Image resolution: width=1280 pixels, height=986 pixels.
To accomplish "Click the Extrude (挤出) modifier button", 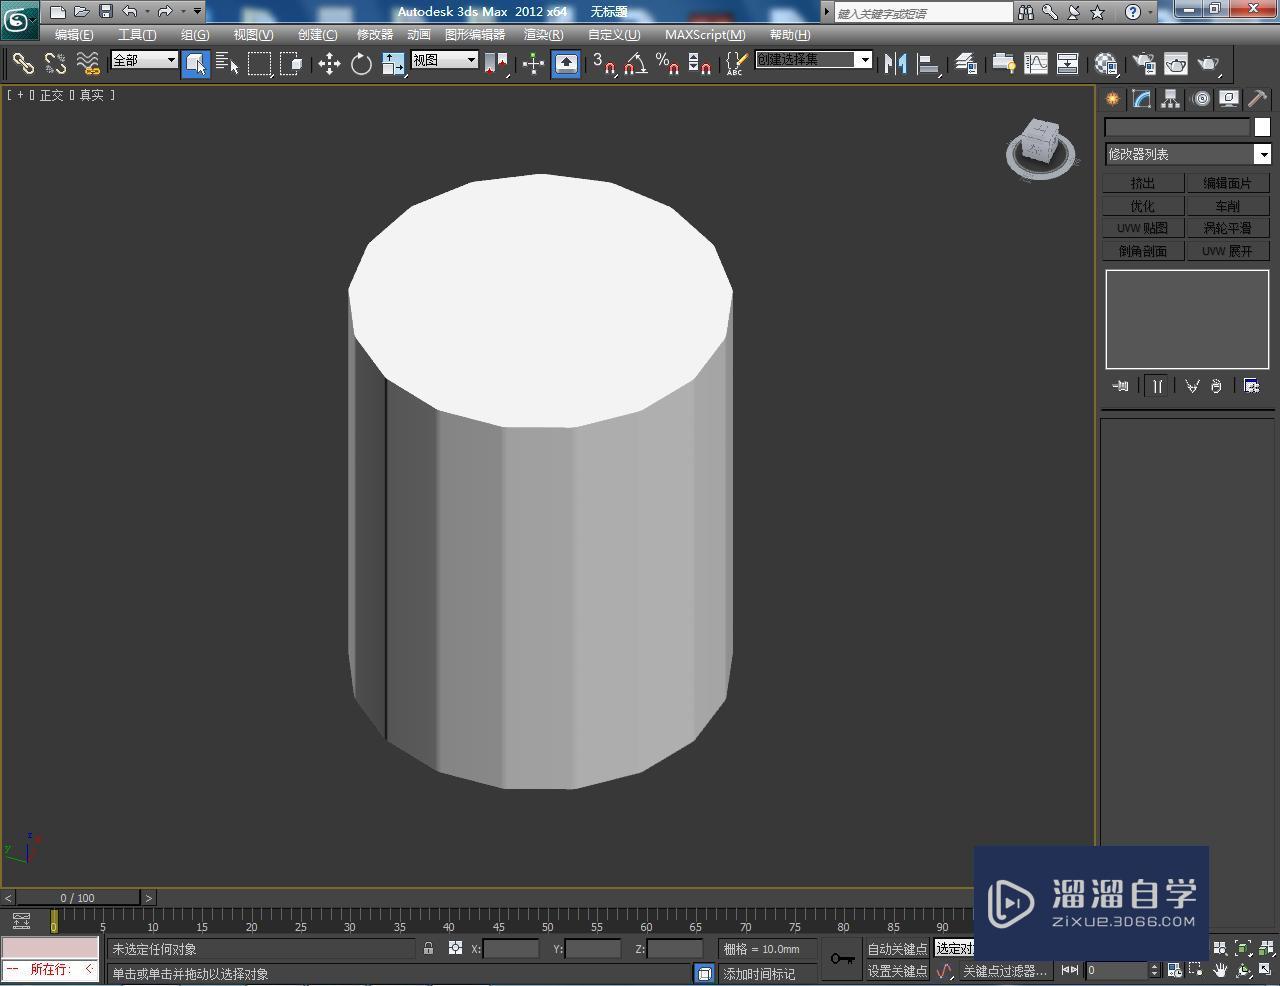I will click(1142, 183).
